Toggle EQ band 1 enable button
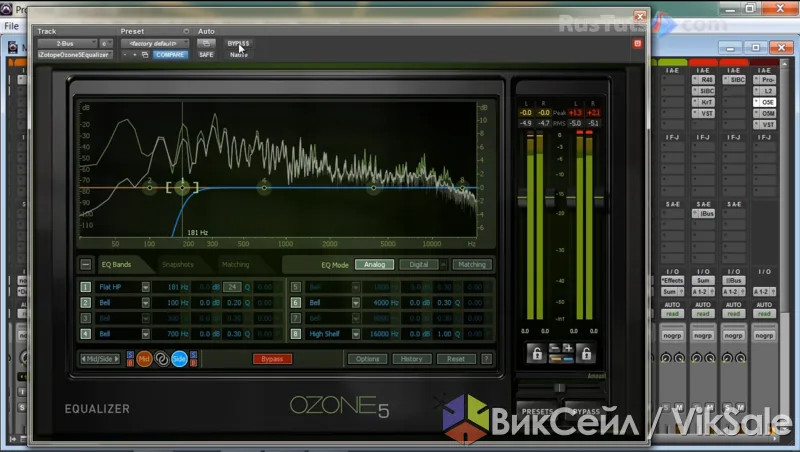Image resolution: width=800 pixels, height=452 pixels. pos(85,287)
